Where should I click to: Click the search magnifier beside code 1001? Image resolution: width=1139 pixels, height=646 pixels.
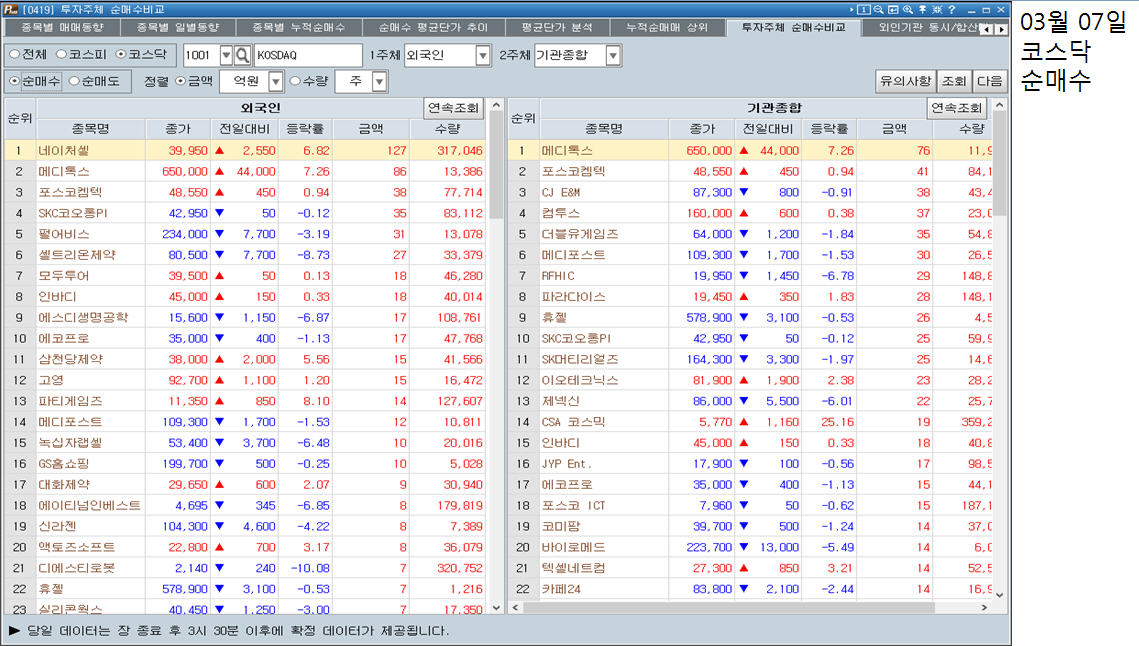coord(242,56)
